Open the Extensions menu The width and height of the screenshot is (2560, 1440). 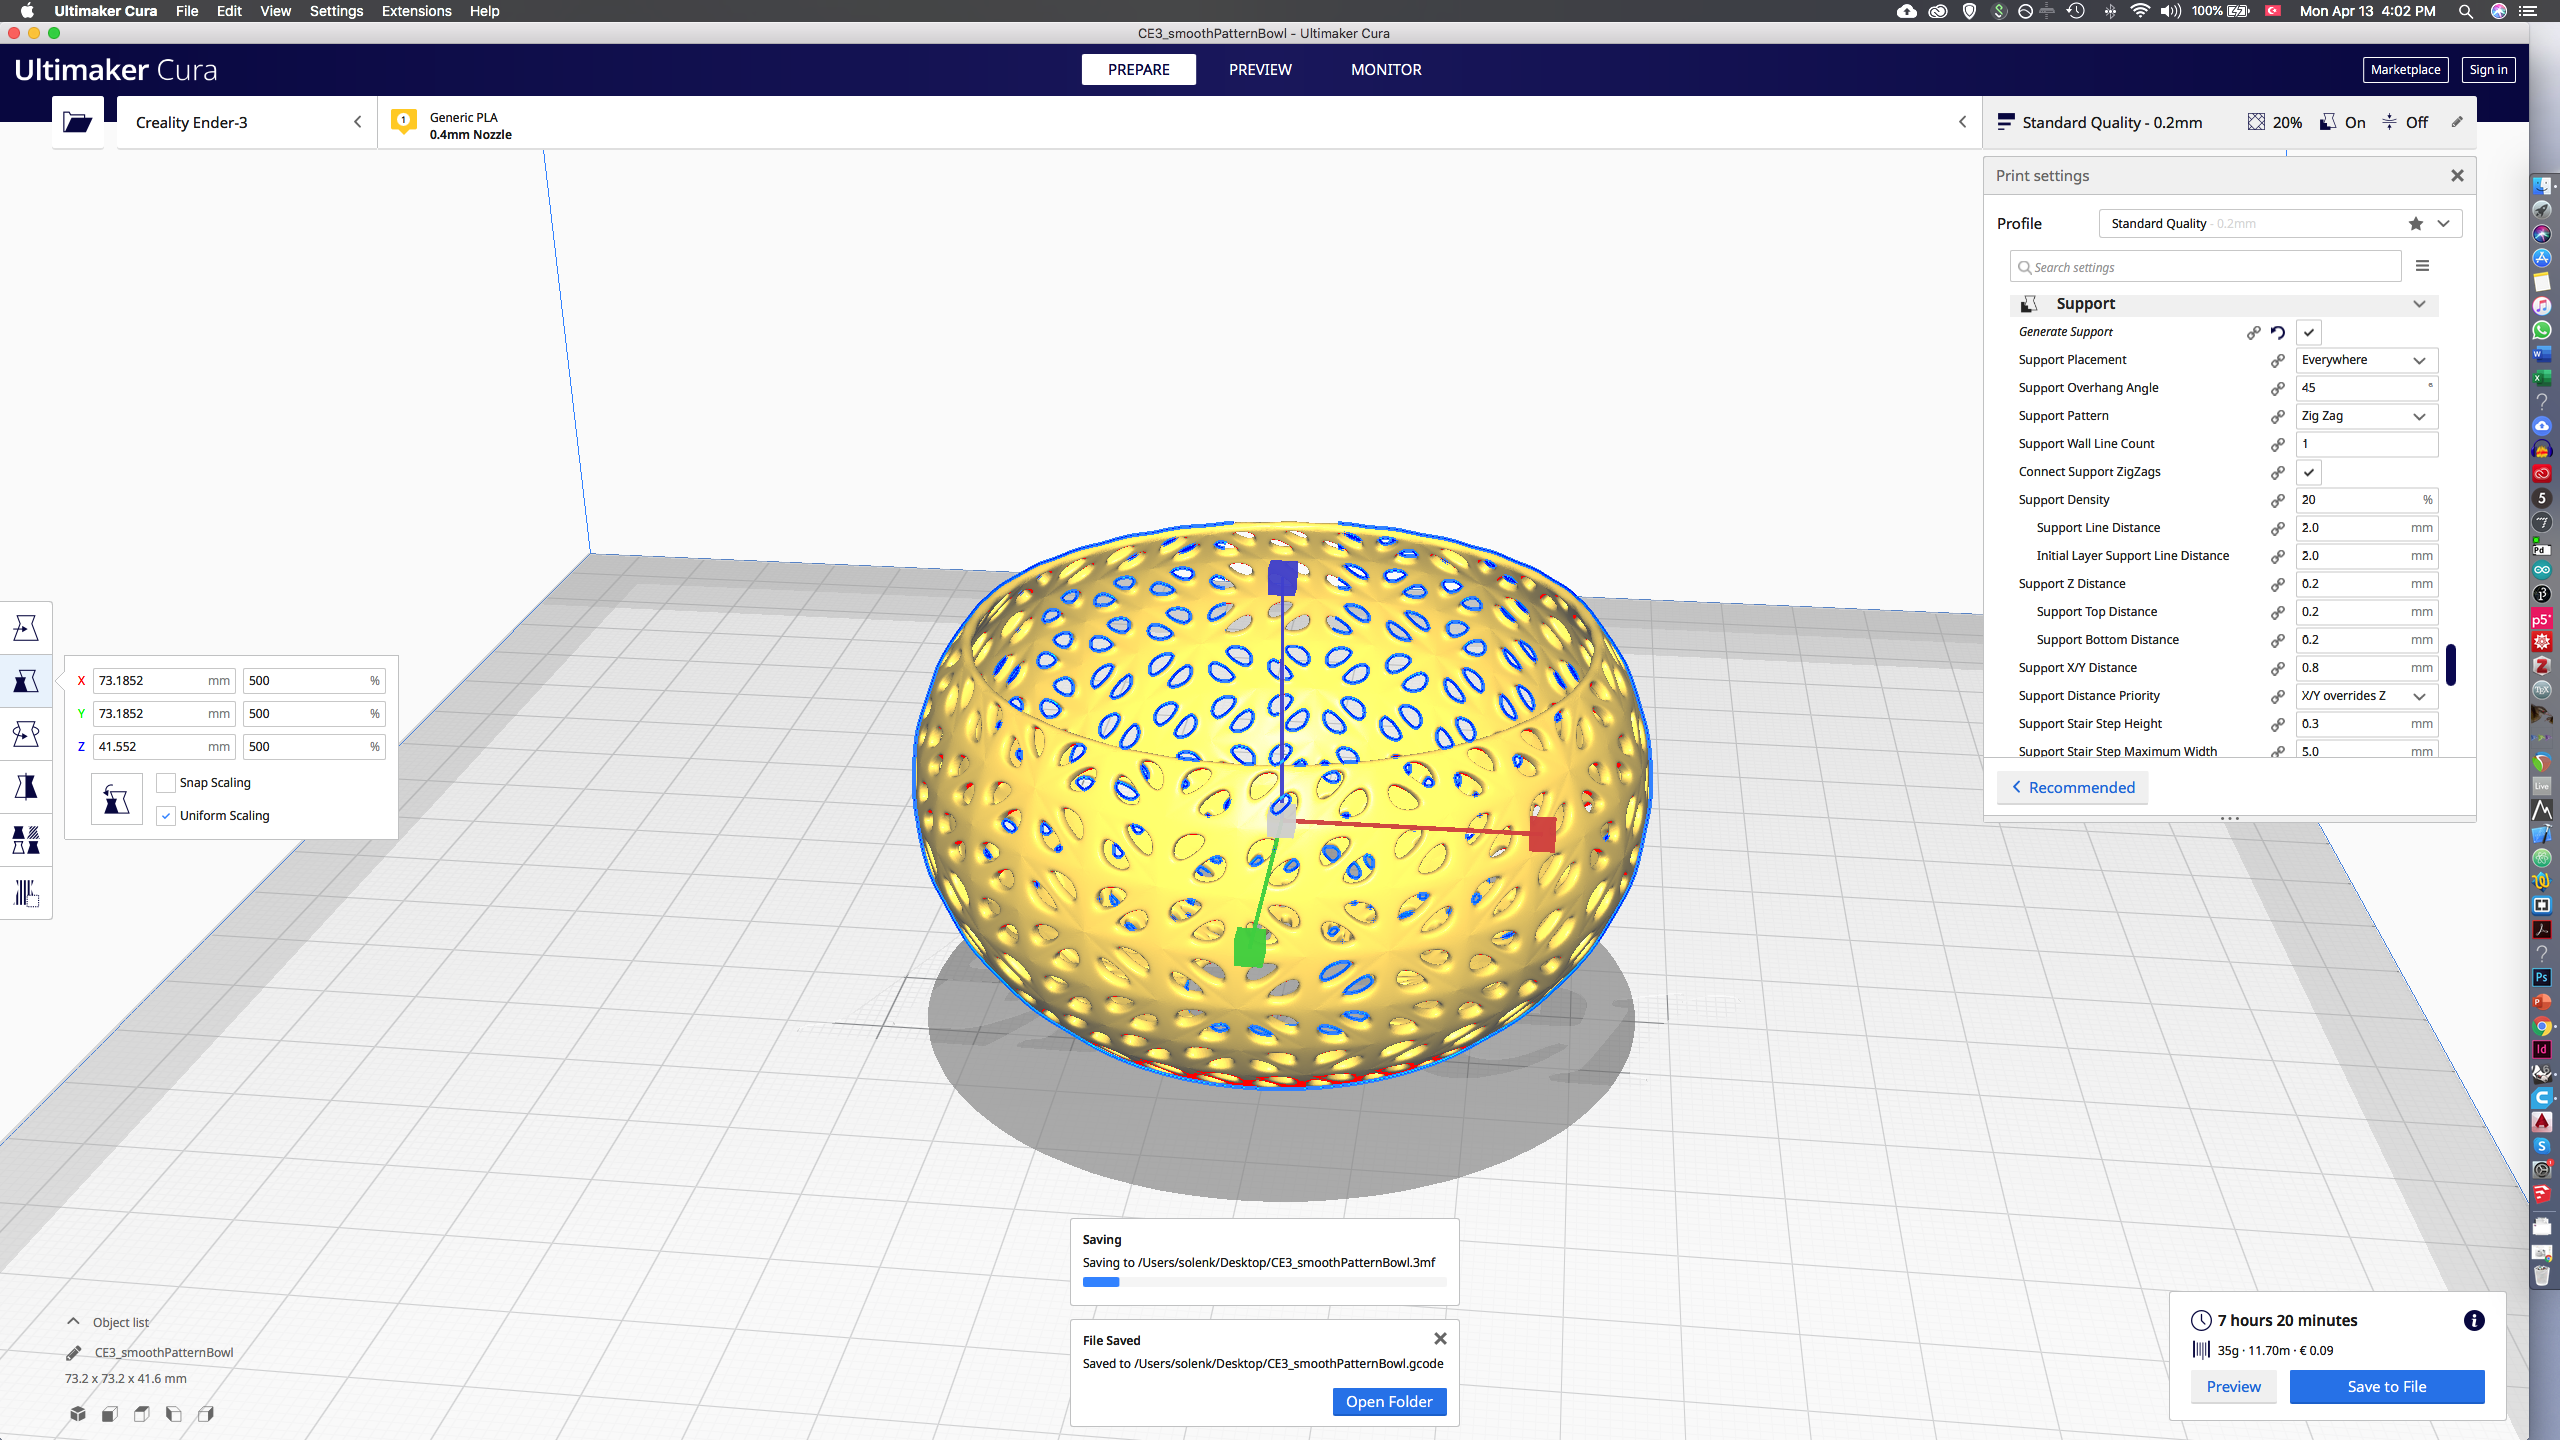(416, 11)
